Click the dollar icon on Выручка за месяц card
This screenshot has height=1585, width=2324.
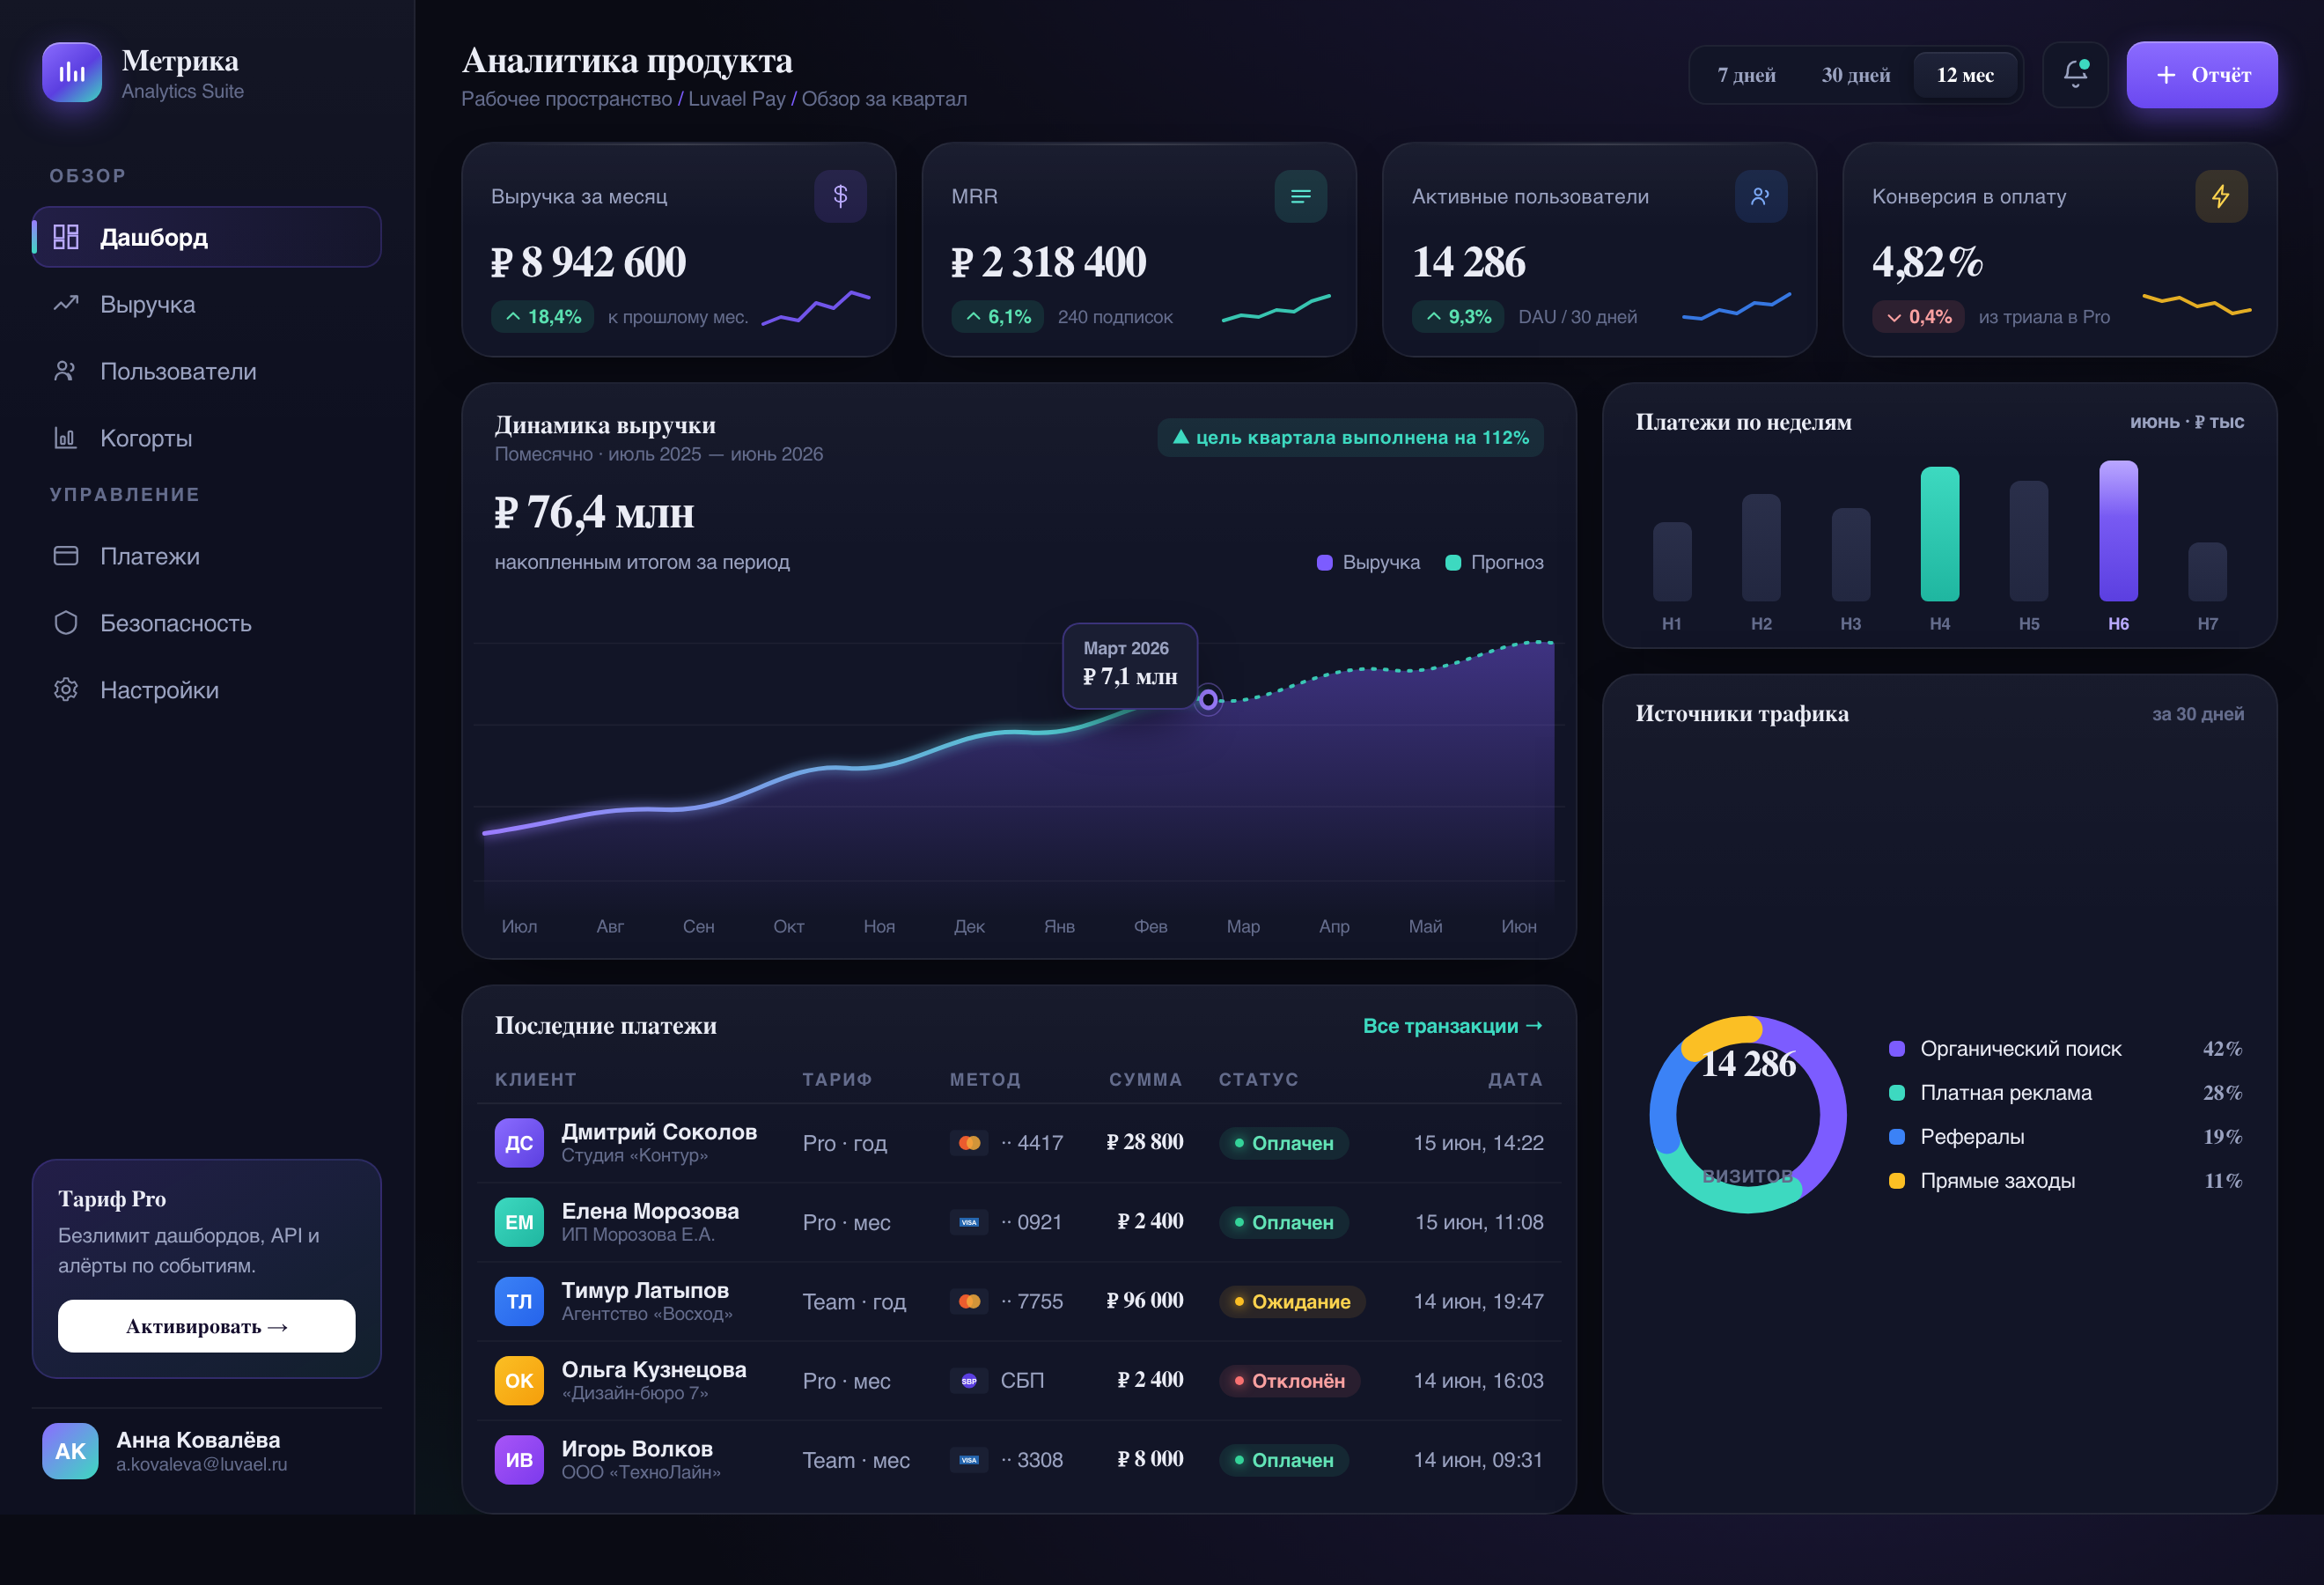click(x=840, y=196)
